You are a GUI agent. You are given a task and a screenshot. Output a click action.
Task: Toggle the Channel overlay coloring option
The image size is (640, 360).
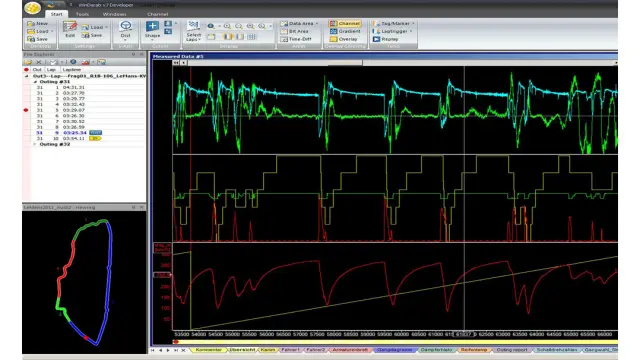(345, 24)
